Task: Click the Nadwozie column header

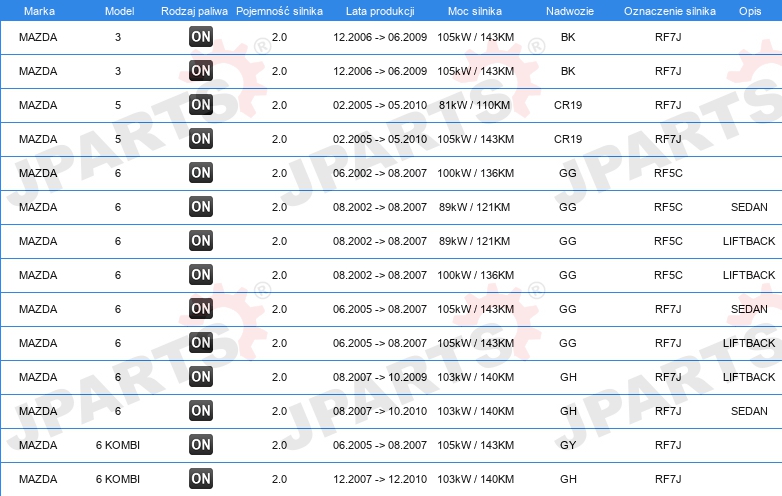Action: tap(570, 11)
